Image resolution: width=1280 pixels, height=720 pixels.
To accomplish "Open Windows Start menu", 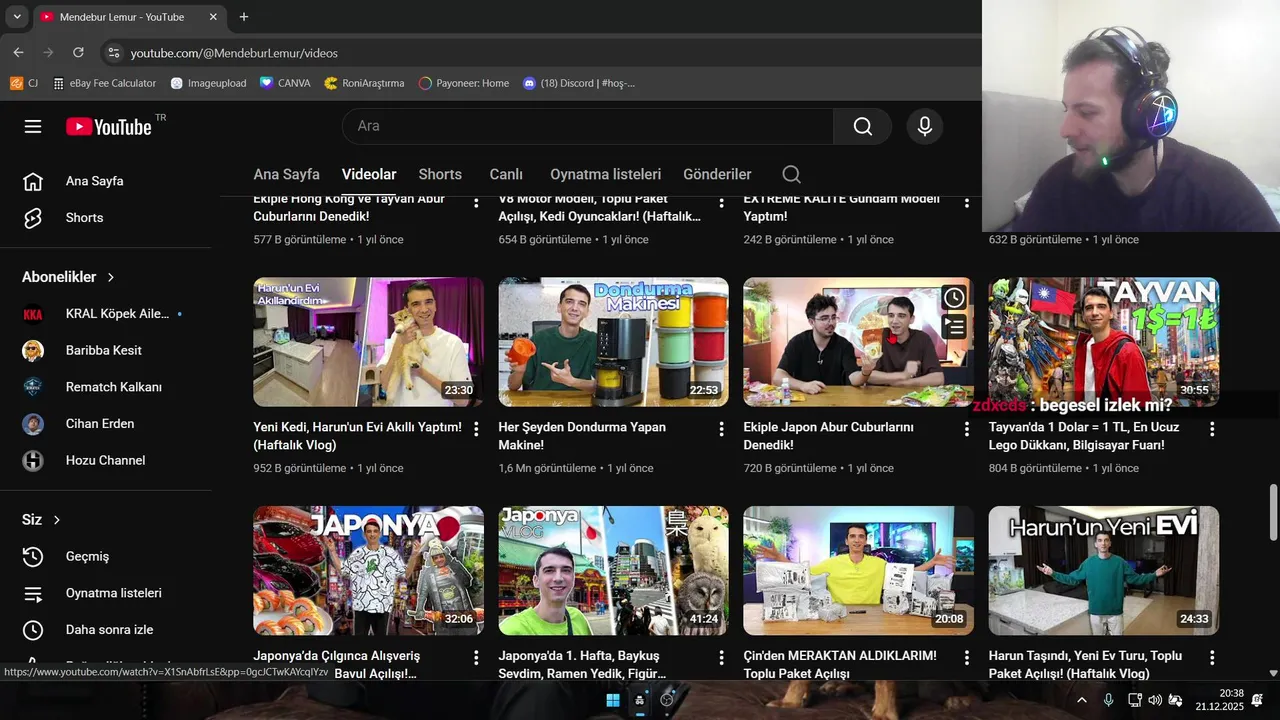I will click(612, 700).
